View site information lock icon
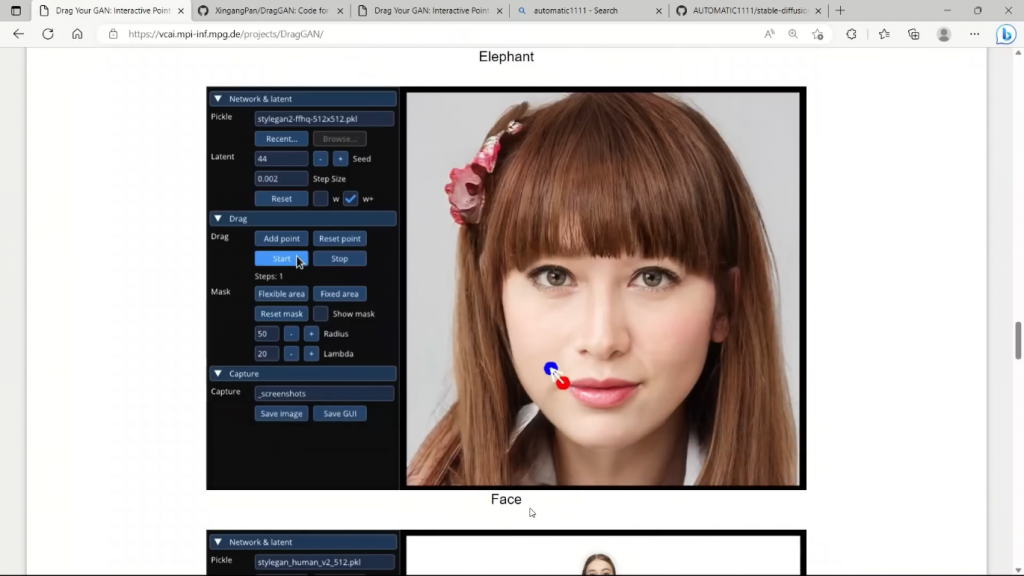 coord(113,34)
